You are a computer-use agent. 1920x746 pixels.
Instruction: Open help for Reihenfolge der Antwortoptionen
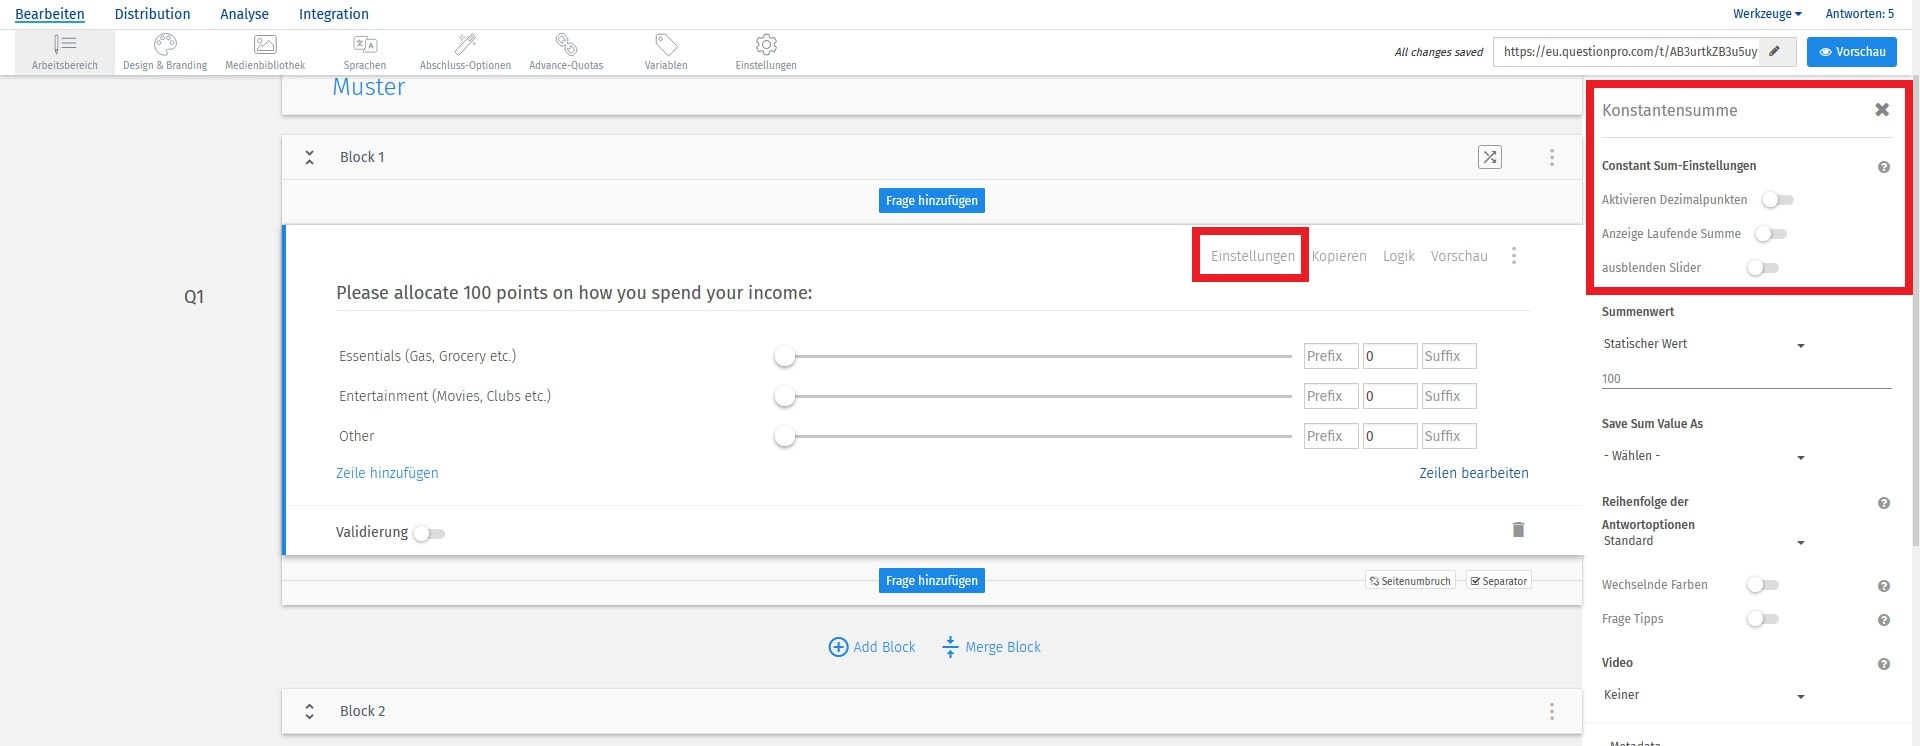[x=1884, y=503]
